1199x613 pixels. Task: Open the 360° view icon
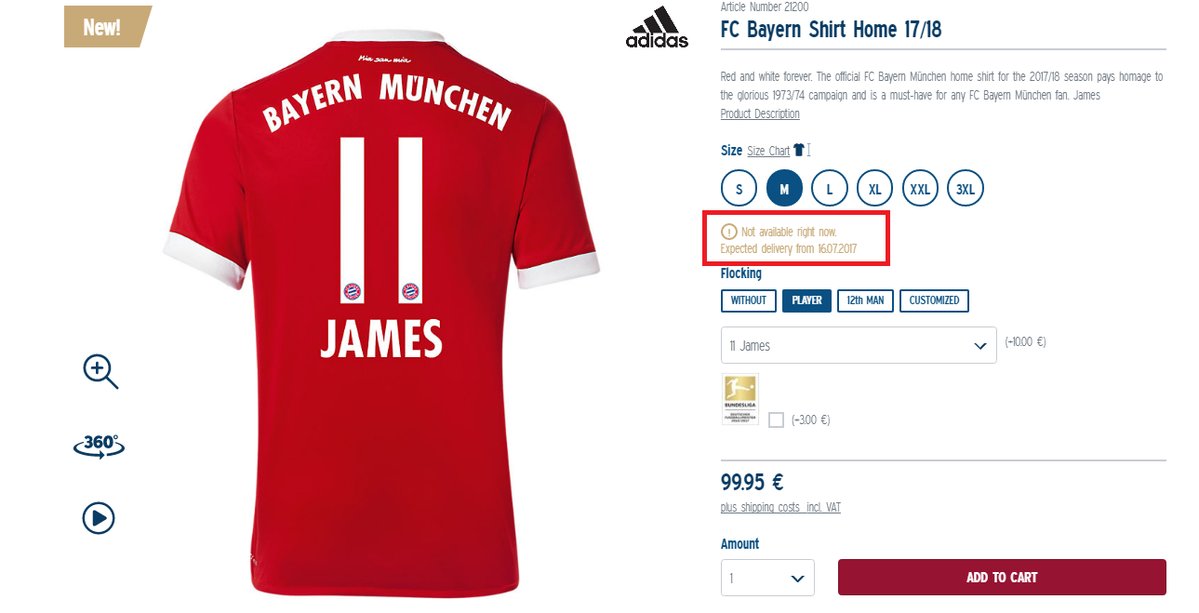point(99,446)
